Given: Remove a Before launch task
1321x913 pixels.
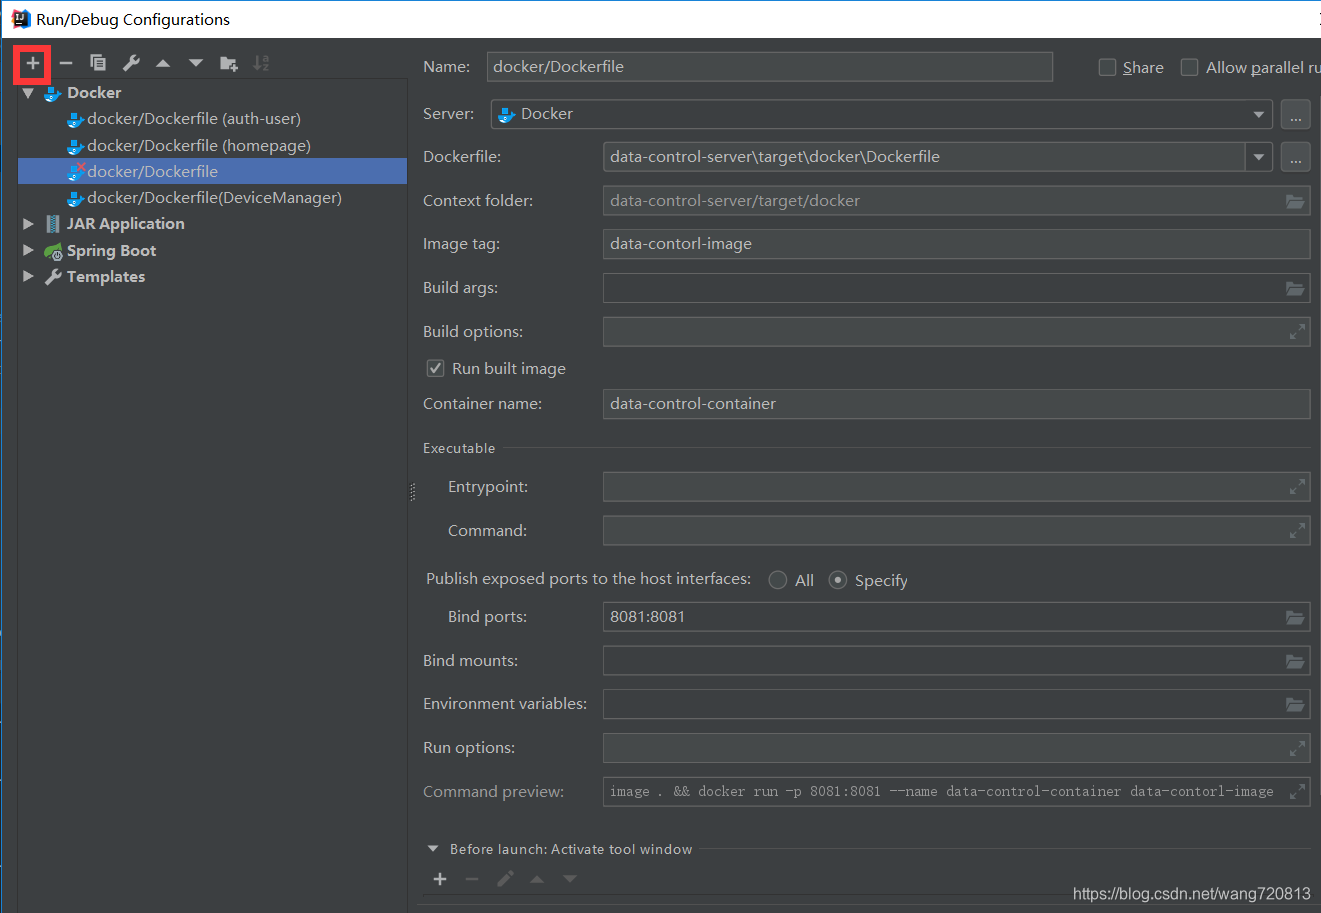Looking at the screenshot, I should click(472, 879).
